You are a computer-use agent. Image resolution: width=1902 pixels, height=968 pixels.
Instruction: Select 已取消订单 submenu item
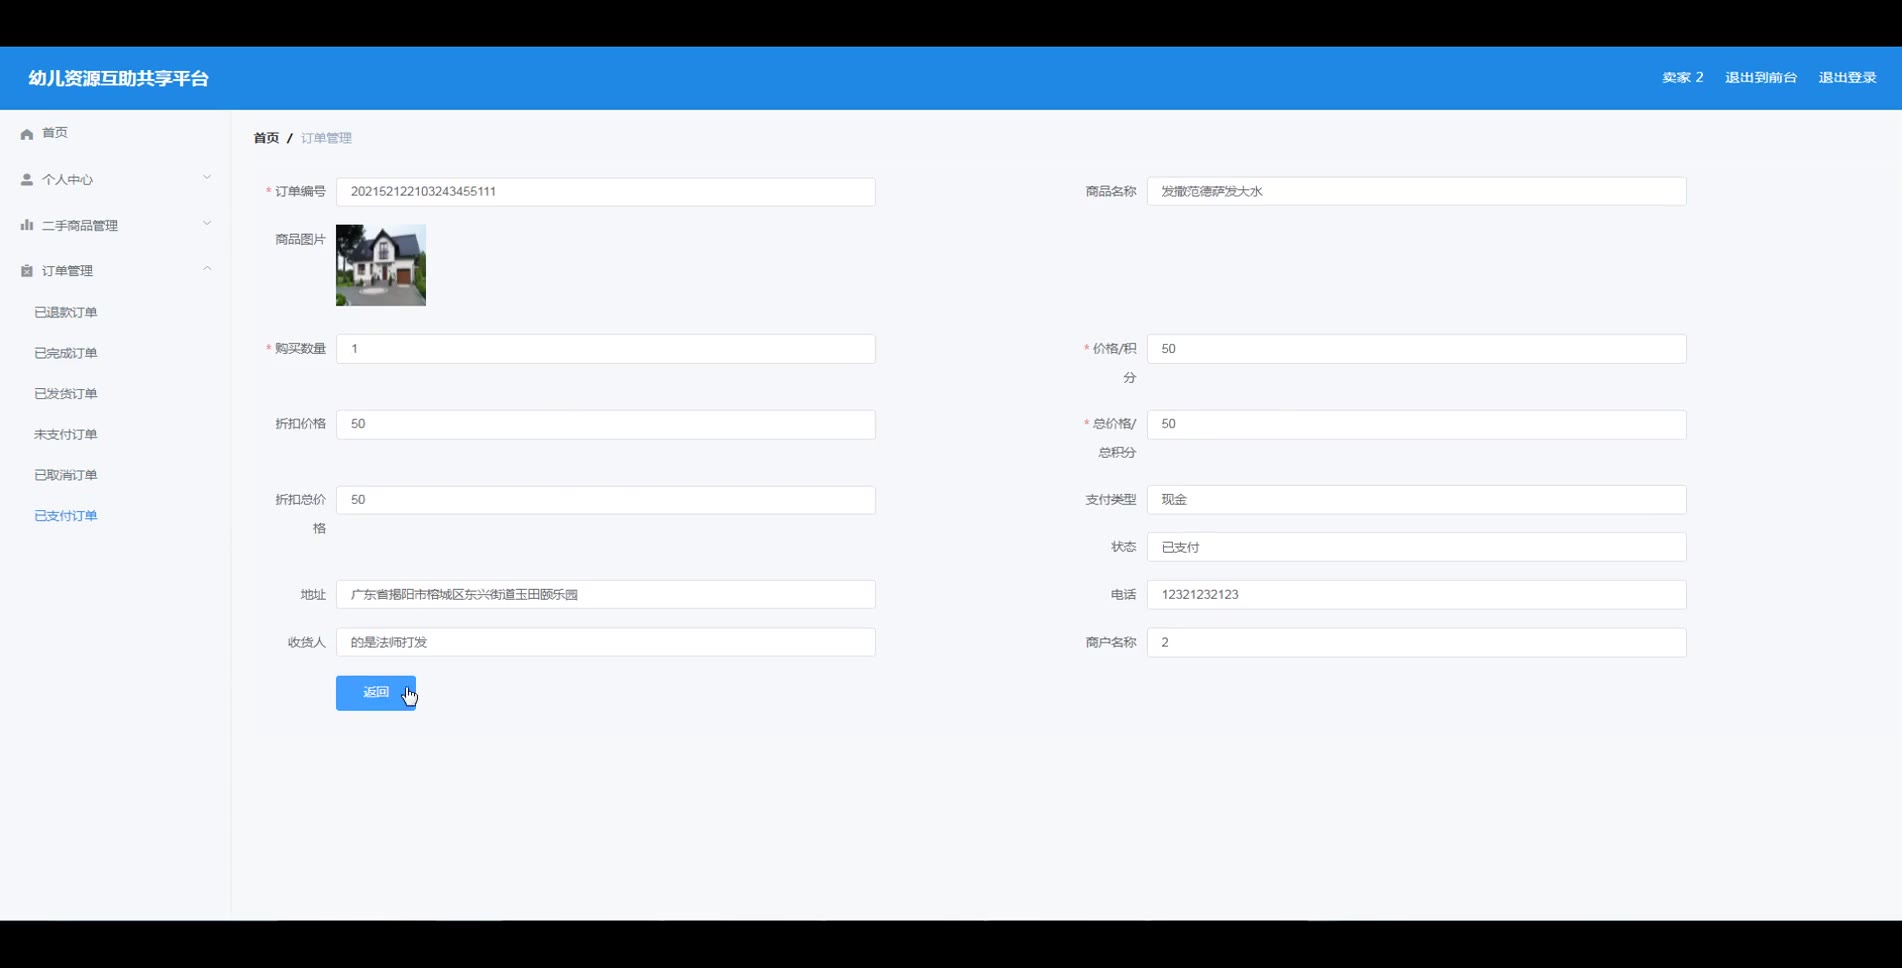pyautogui.click(x=66, y=475)
